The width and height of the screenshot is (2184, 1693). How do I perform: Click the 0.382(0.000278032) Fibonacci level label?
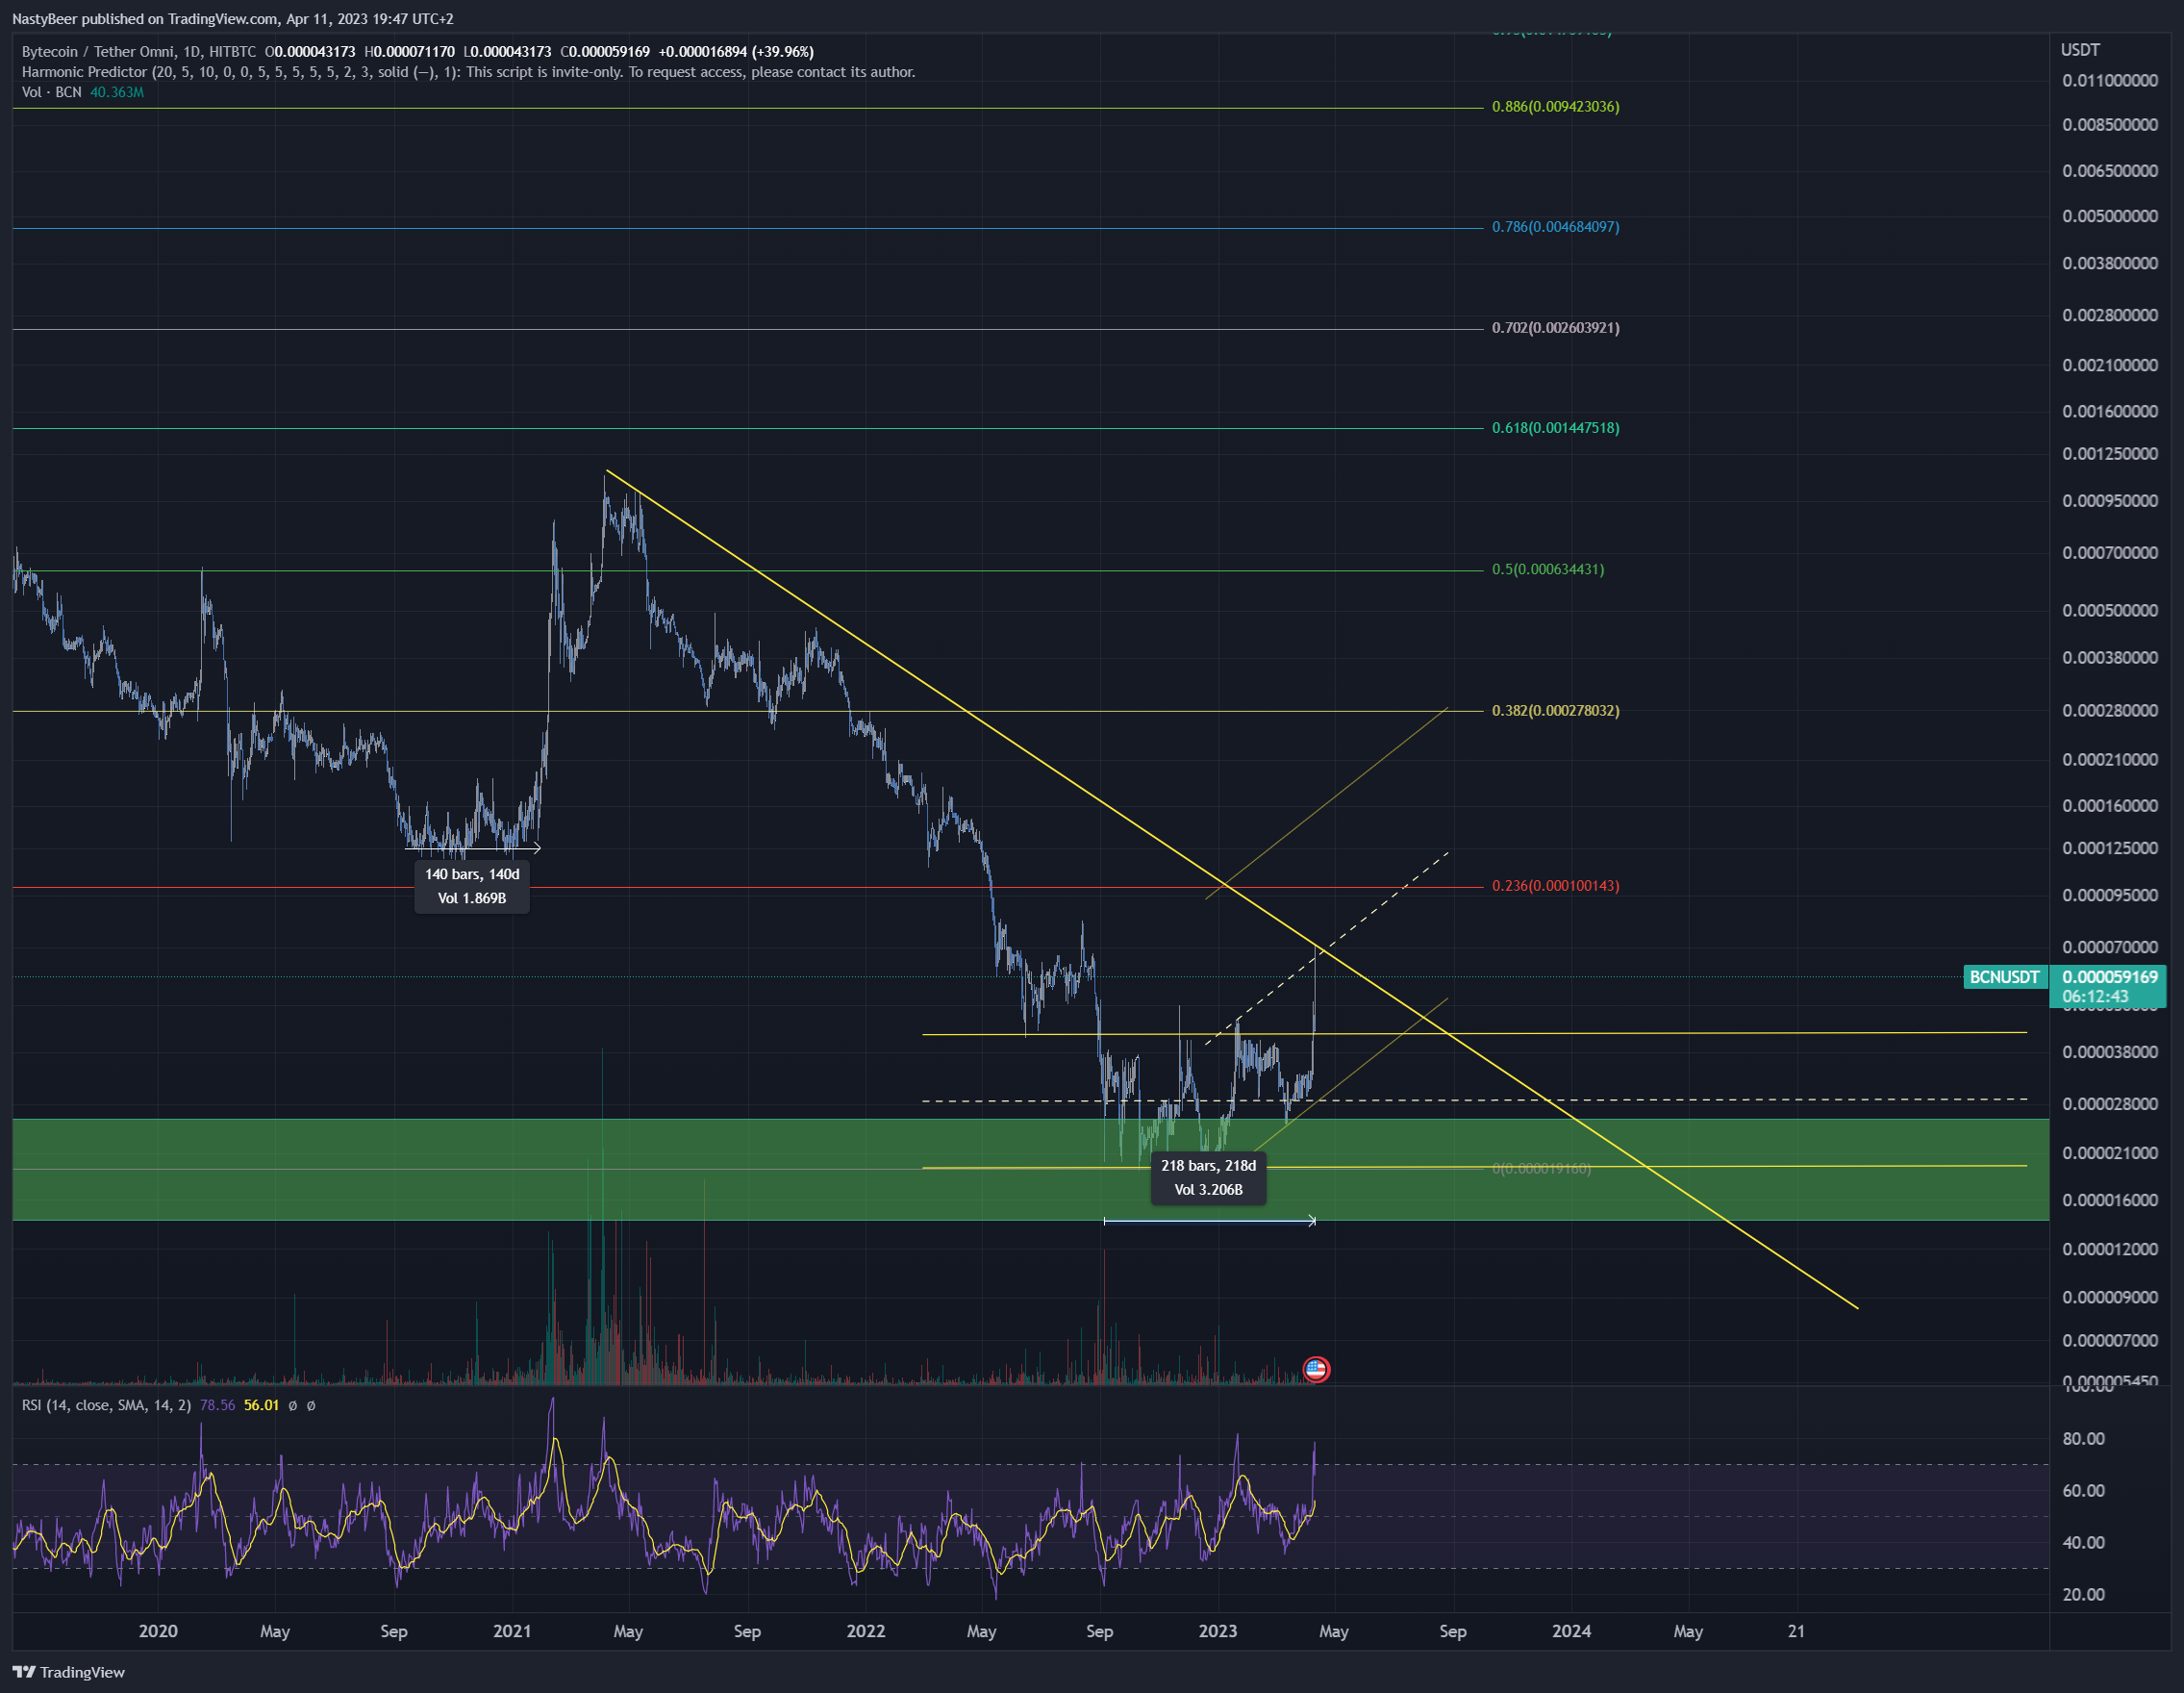(1555, 710)
